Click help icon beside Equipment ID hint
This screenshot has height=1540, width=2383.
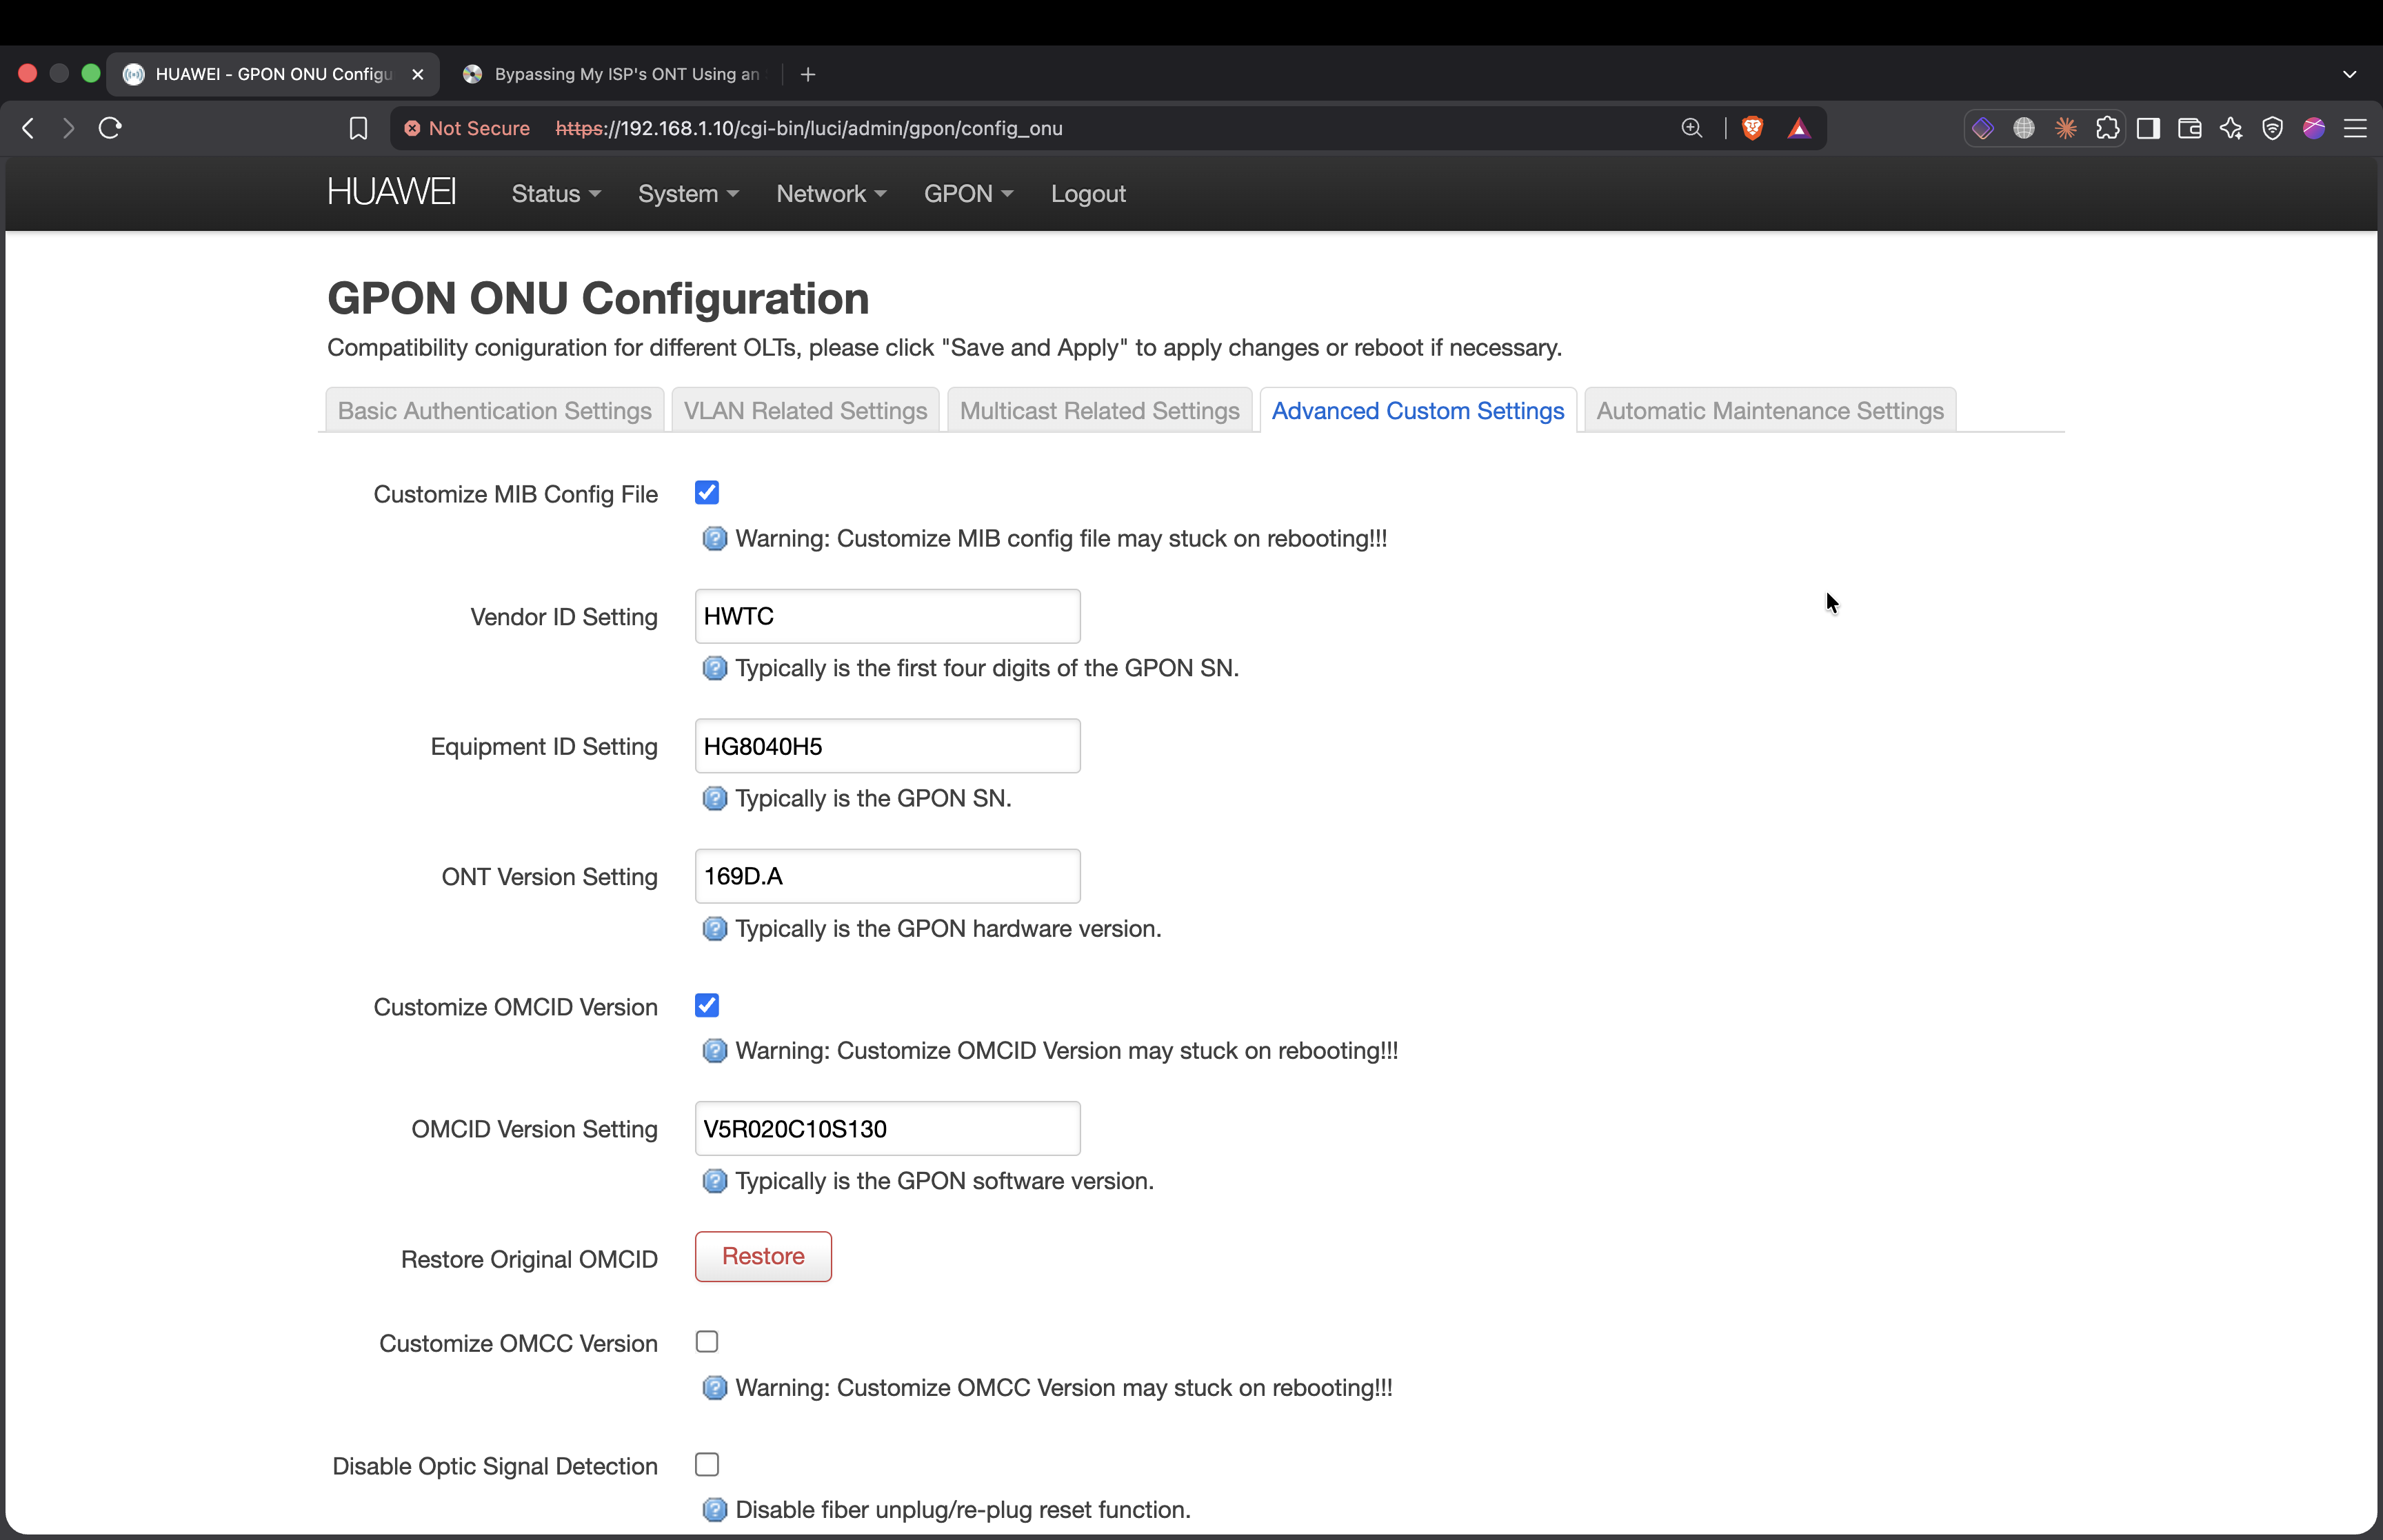click(x=714, y=798)
